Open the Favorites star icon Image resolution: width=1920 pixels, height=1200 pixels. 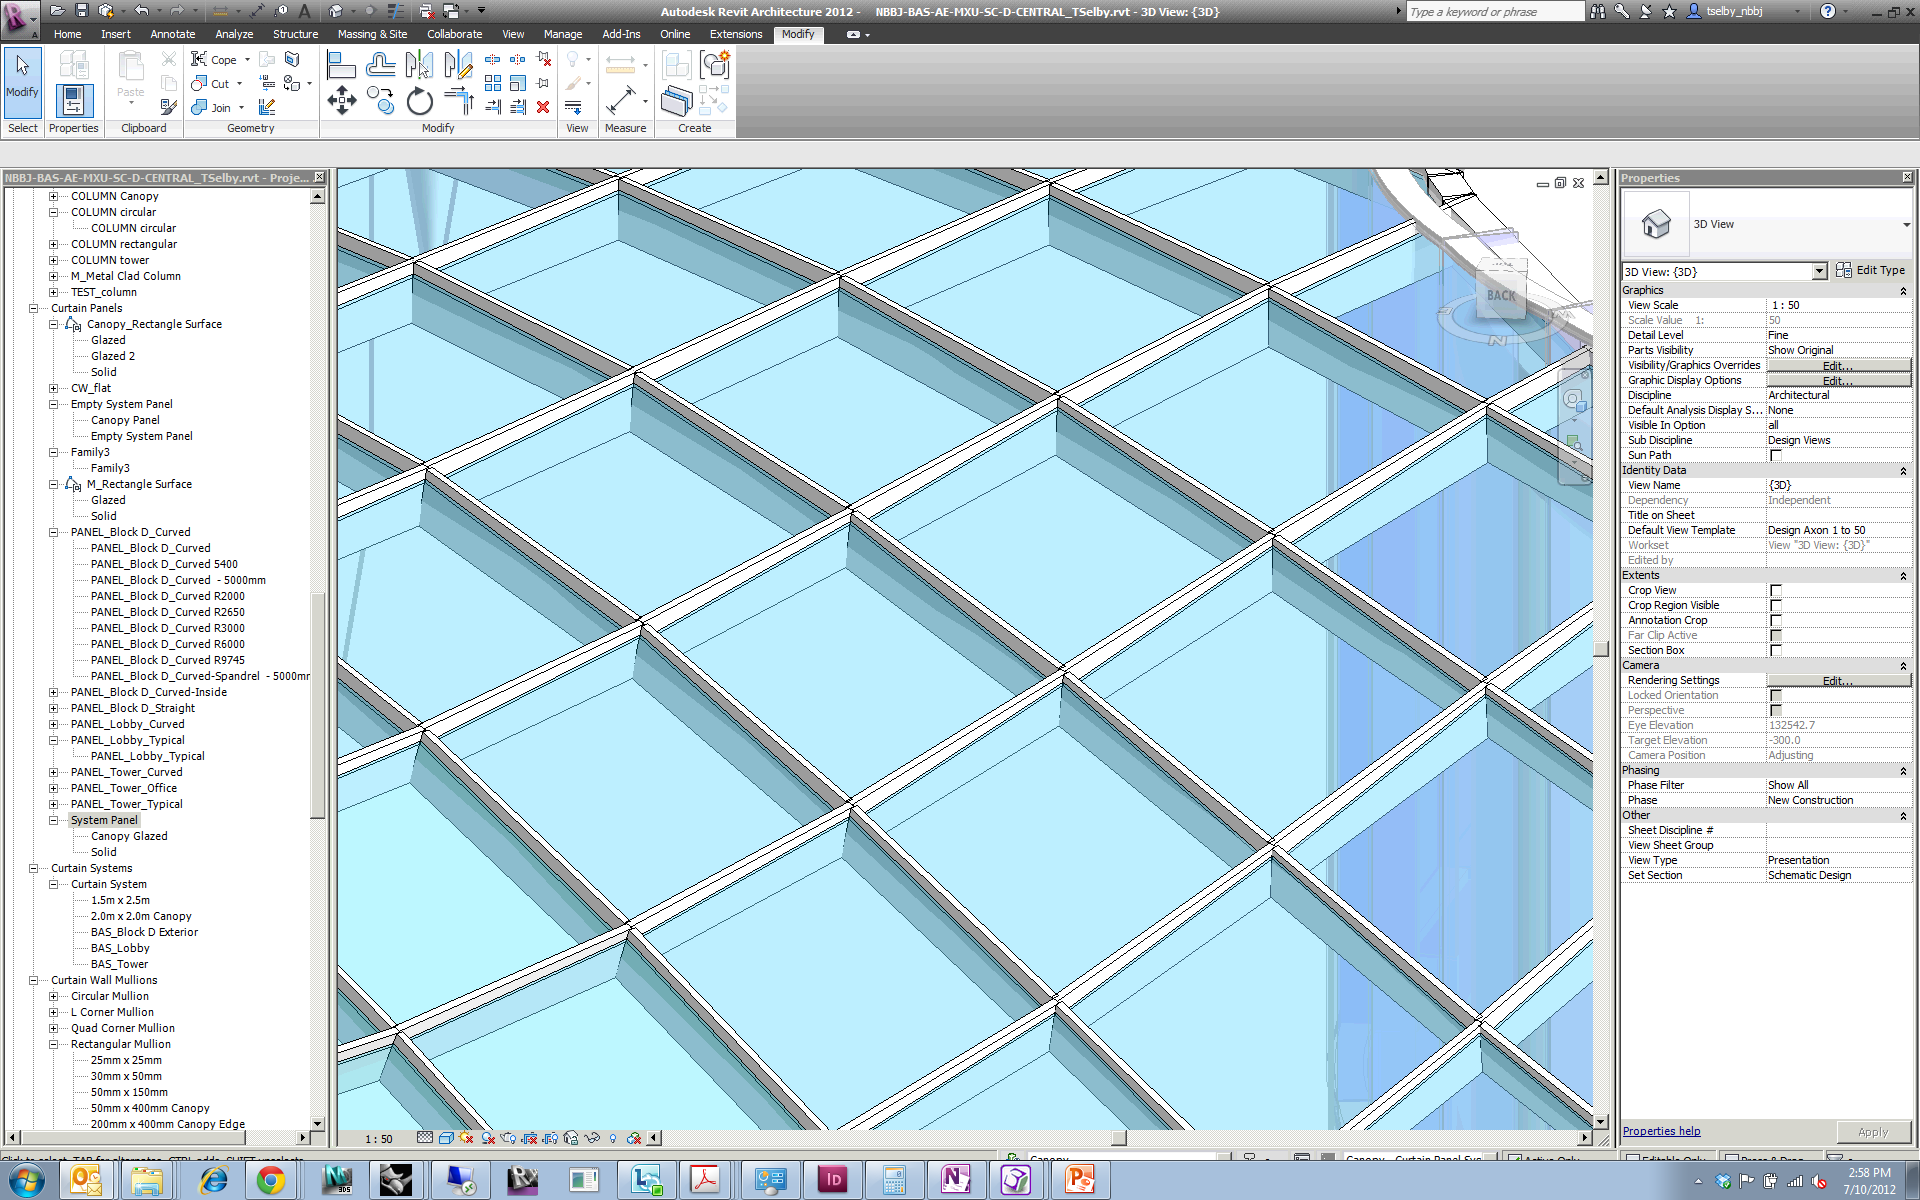[x=1669, y=11]
